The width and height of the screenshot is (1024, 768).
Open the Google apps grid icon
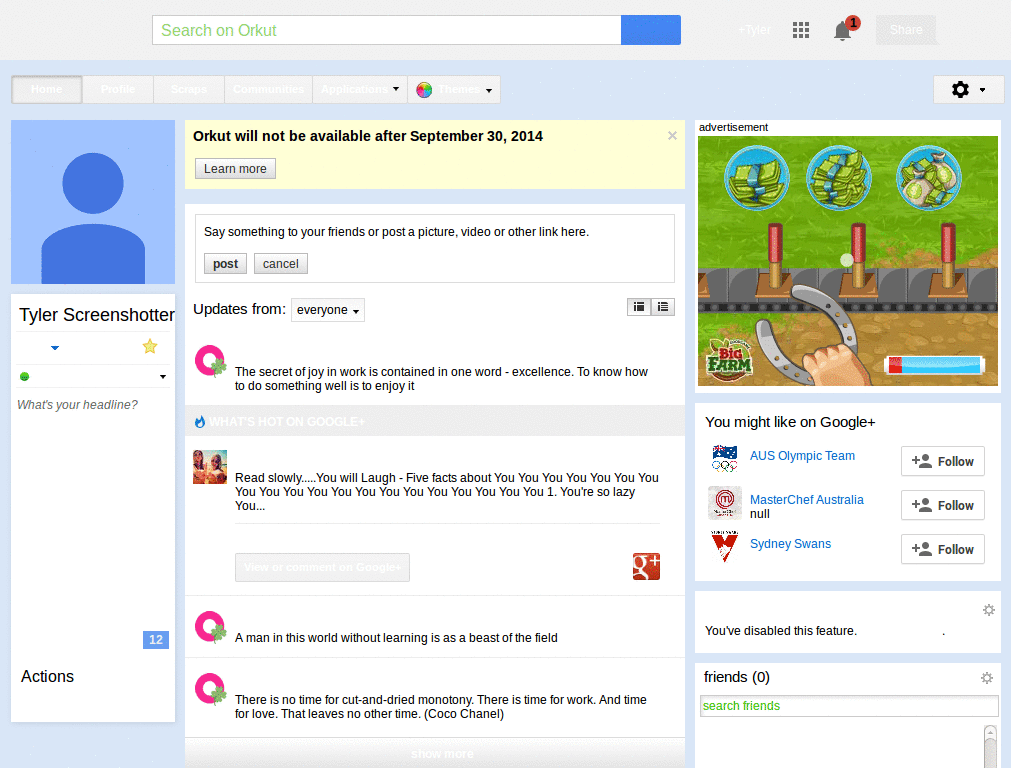[x=801, y=30]
